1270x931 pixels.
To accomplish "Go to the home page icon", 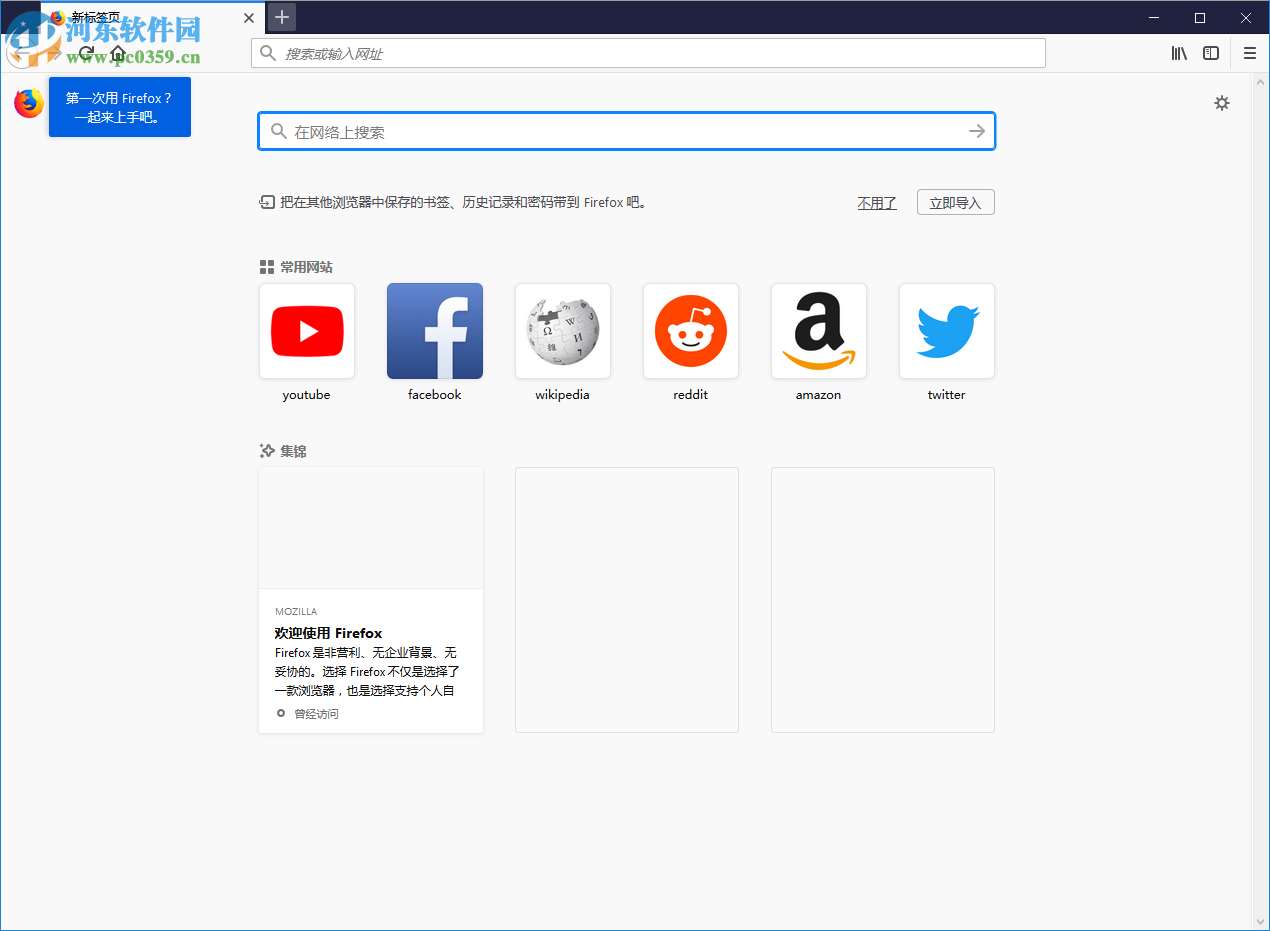I will click(117, 53).
